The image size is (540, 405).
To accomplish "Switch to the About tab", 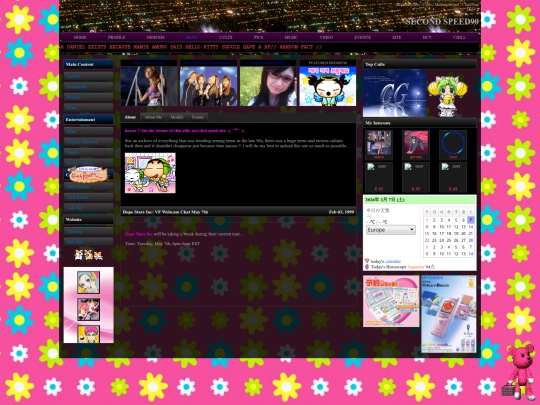I will [x=130, y=117].
